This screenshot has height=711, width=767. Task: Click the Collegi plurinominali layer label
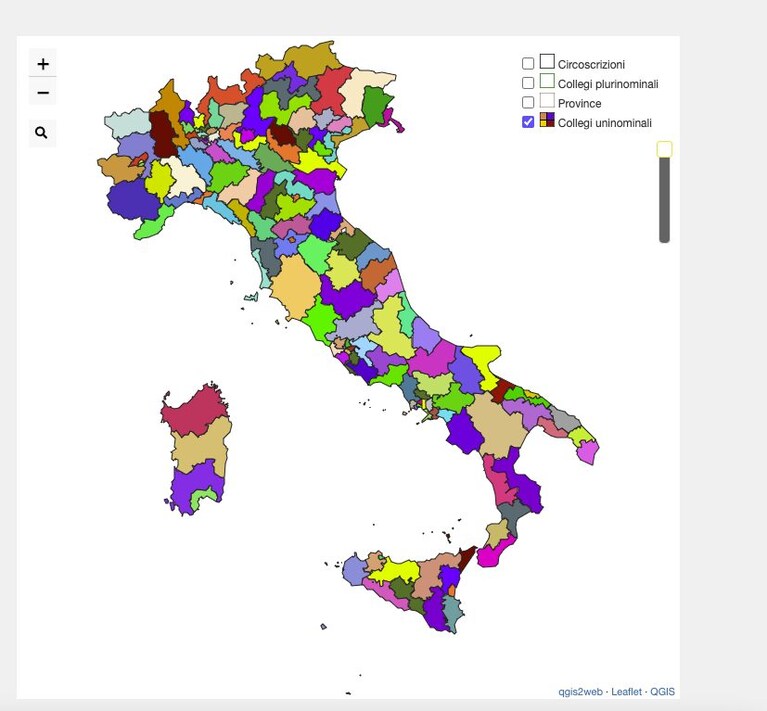(x=608, y=84)
